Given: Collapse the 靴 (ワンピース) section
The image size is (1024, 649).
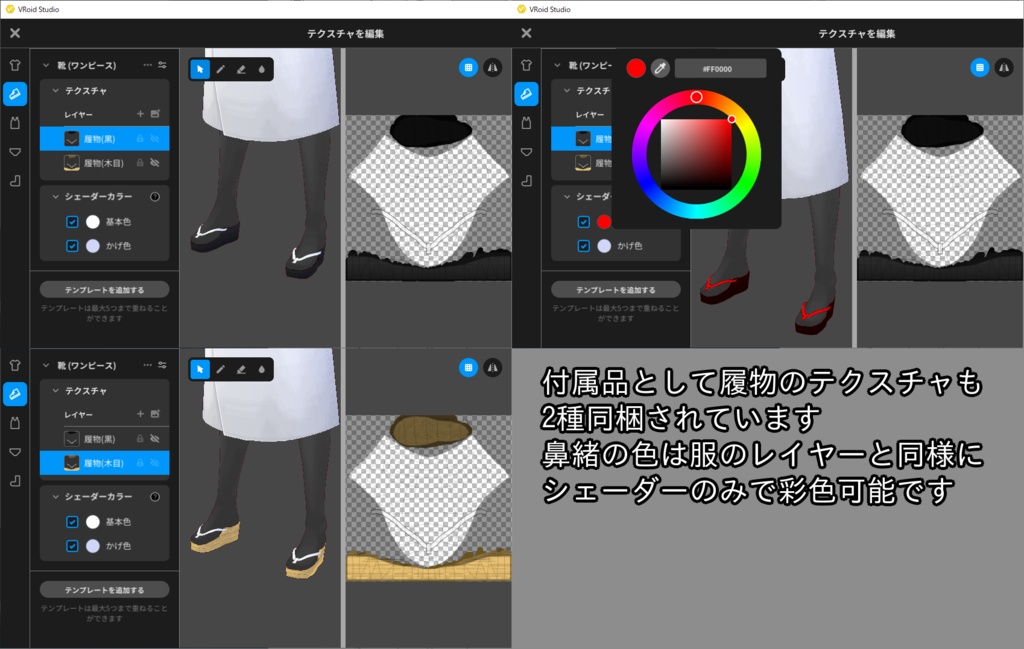Looking at the screenshot, I should [x=46, y=65].
